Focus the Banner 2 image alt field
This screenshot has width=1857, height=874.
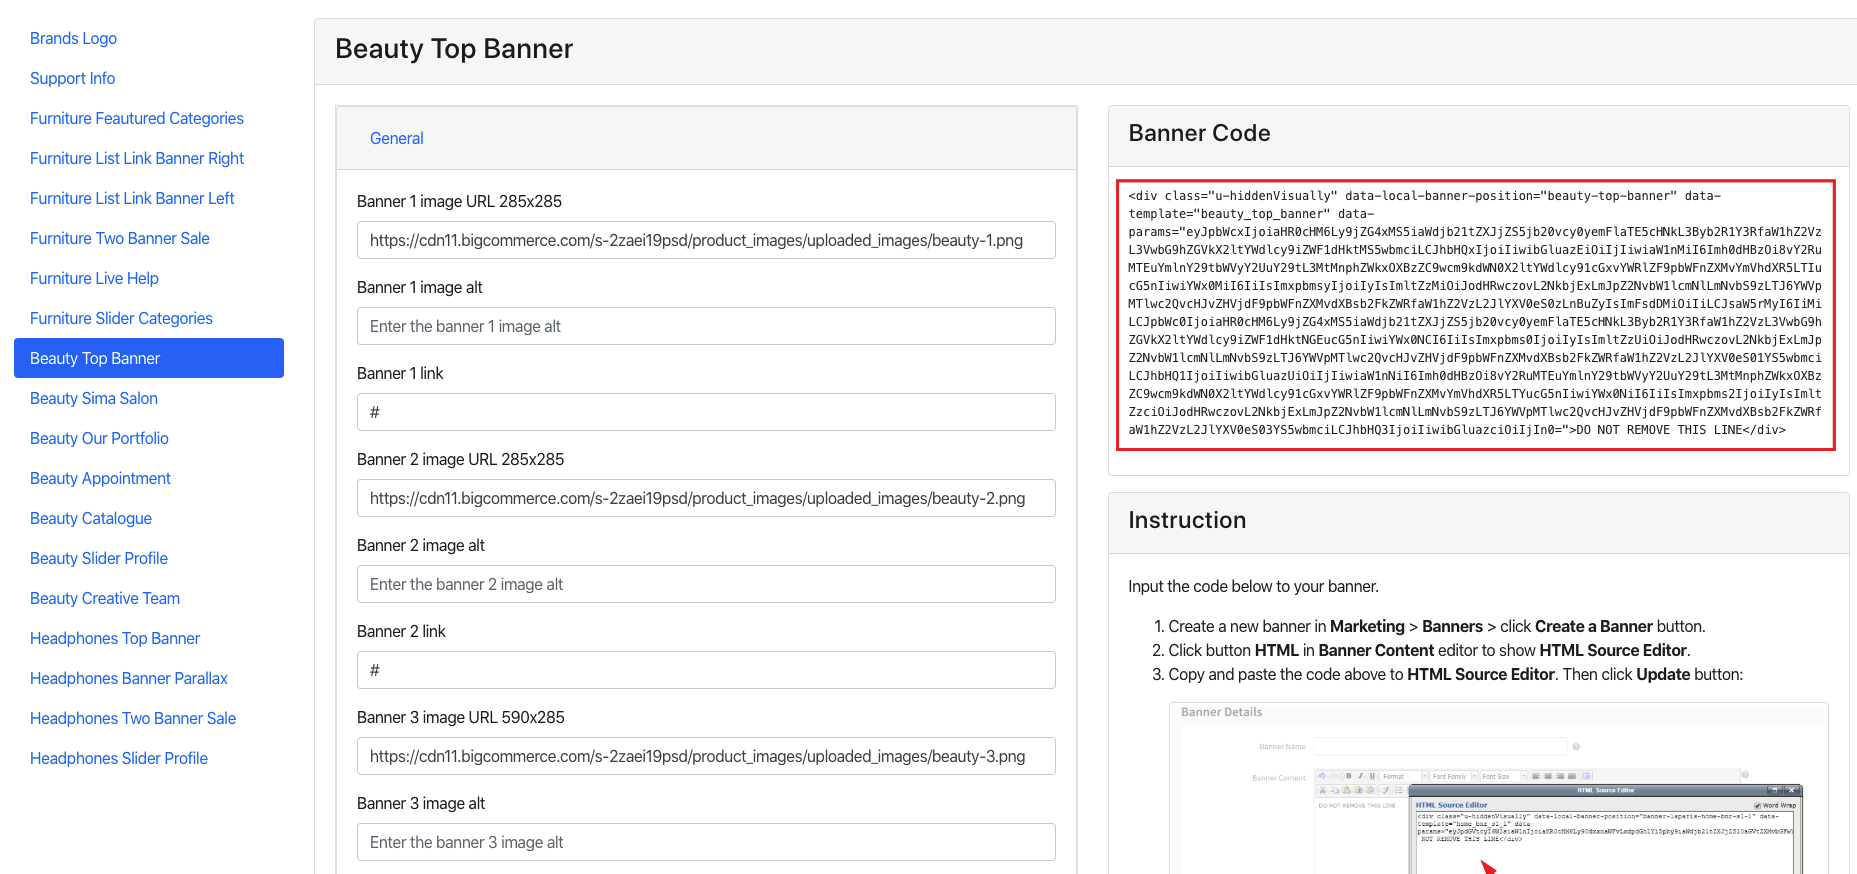click(706, 584)
